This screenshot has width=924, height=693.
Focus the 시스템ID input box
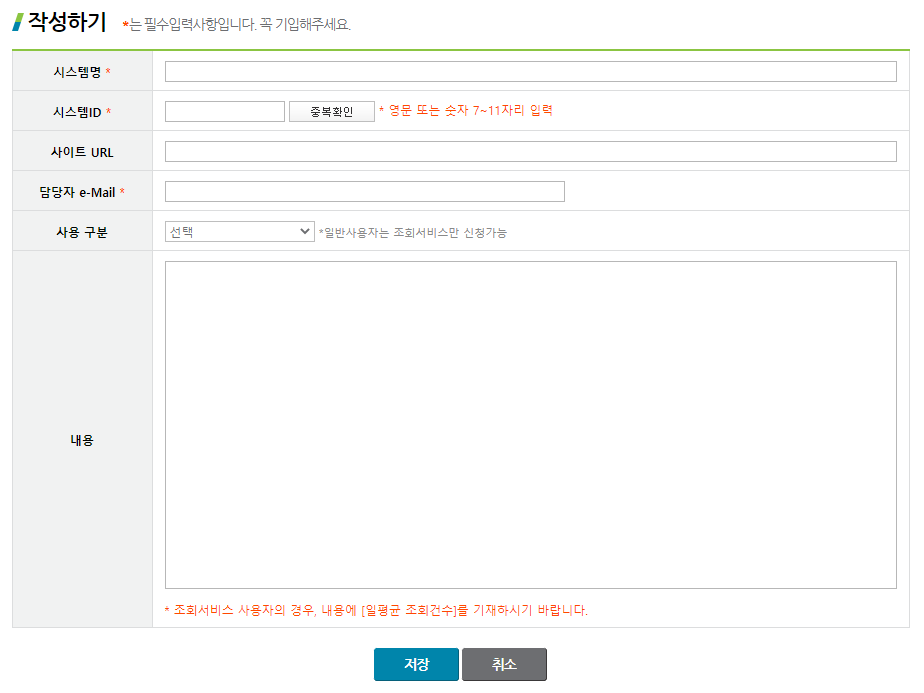(x=224, y=111)
